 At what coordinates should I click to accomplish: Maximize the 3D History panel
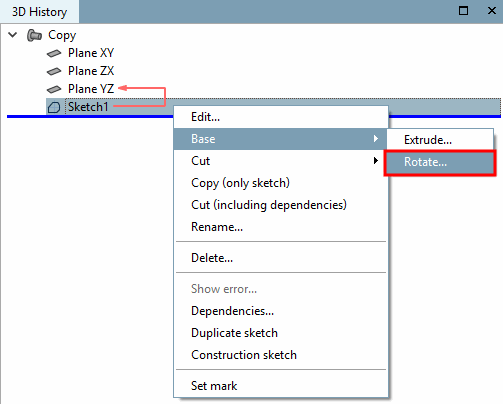click(463, 11)
